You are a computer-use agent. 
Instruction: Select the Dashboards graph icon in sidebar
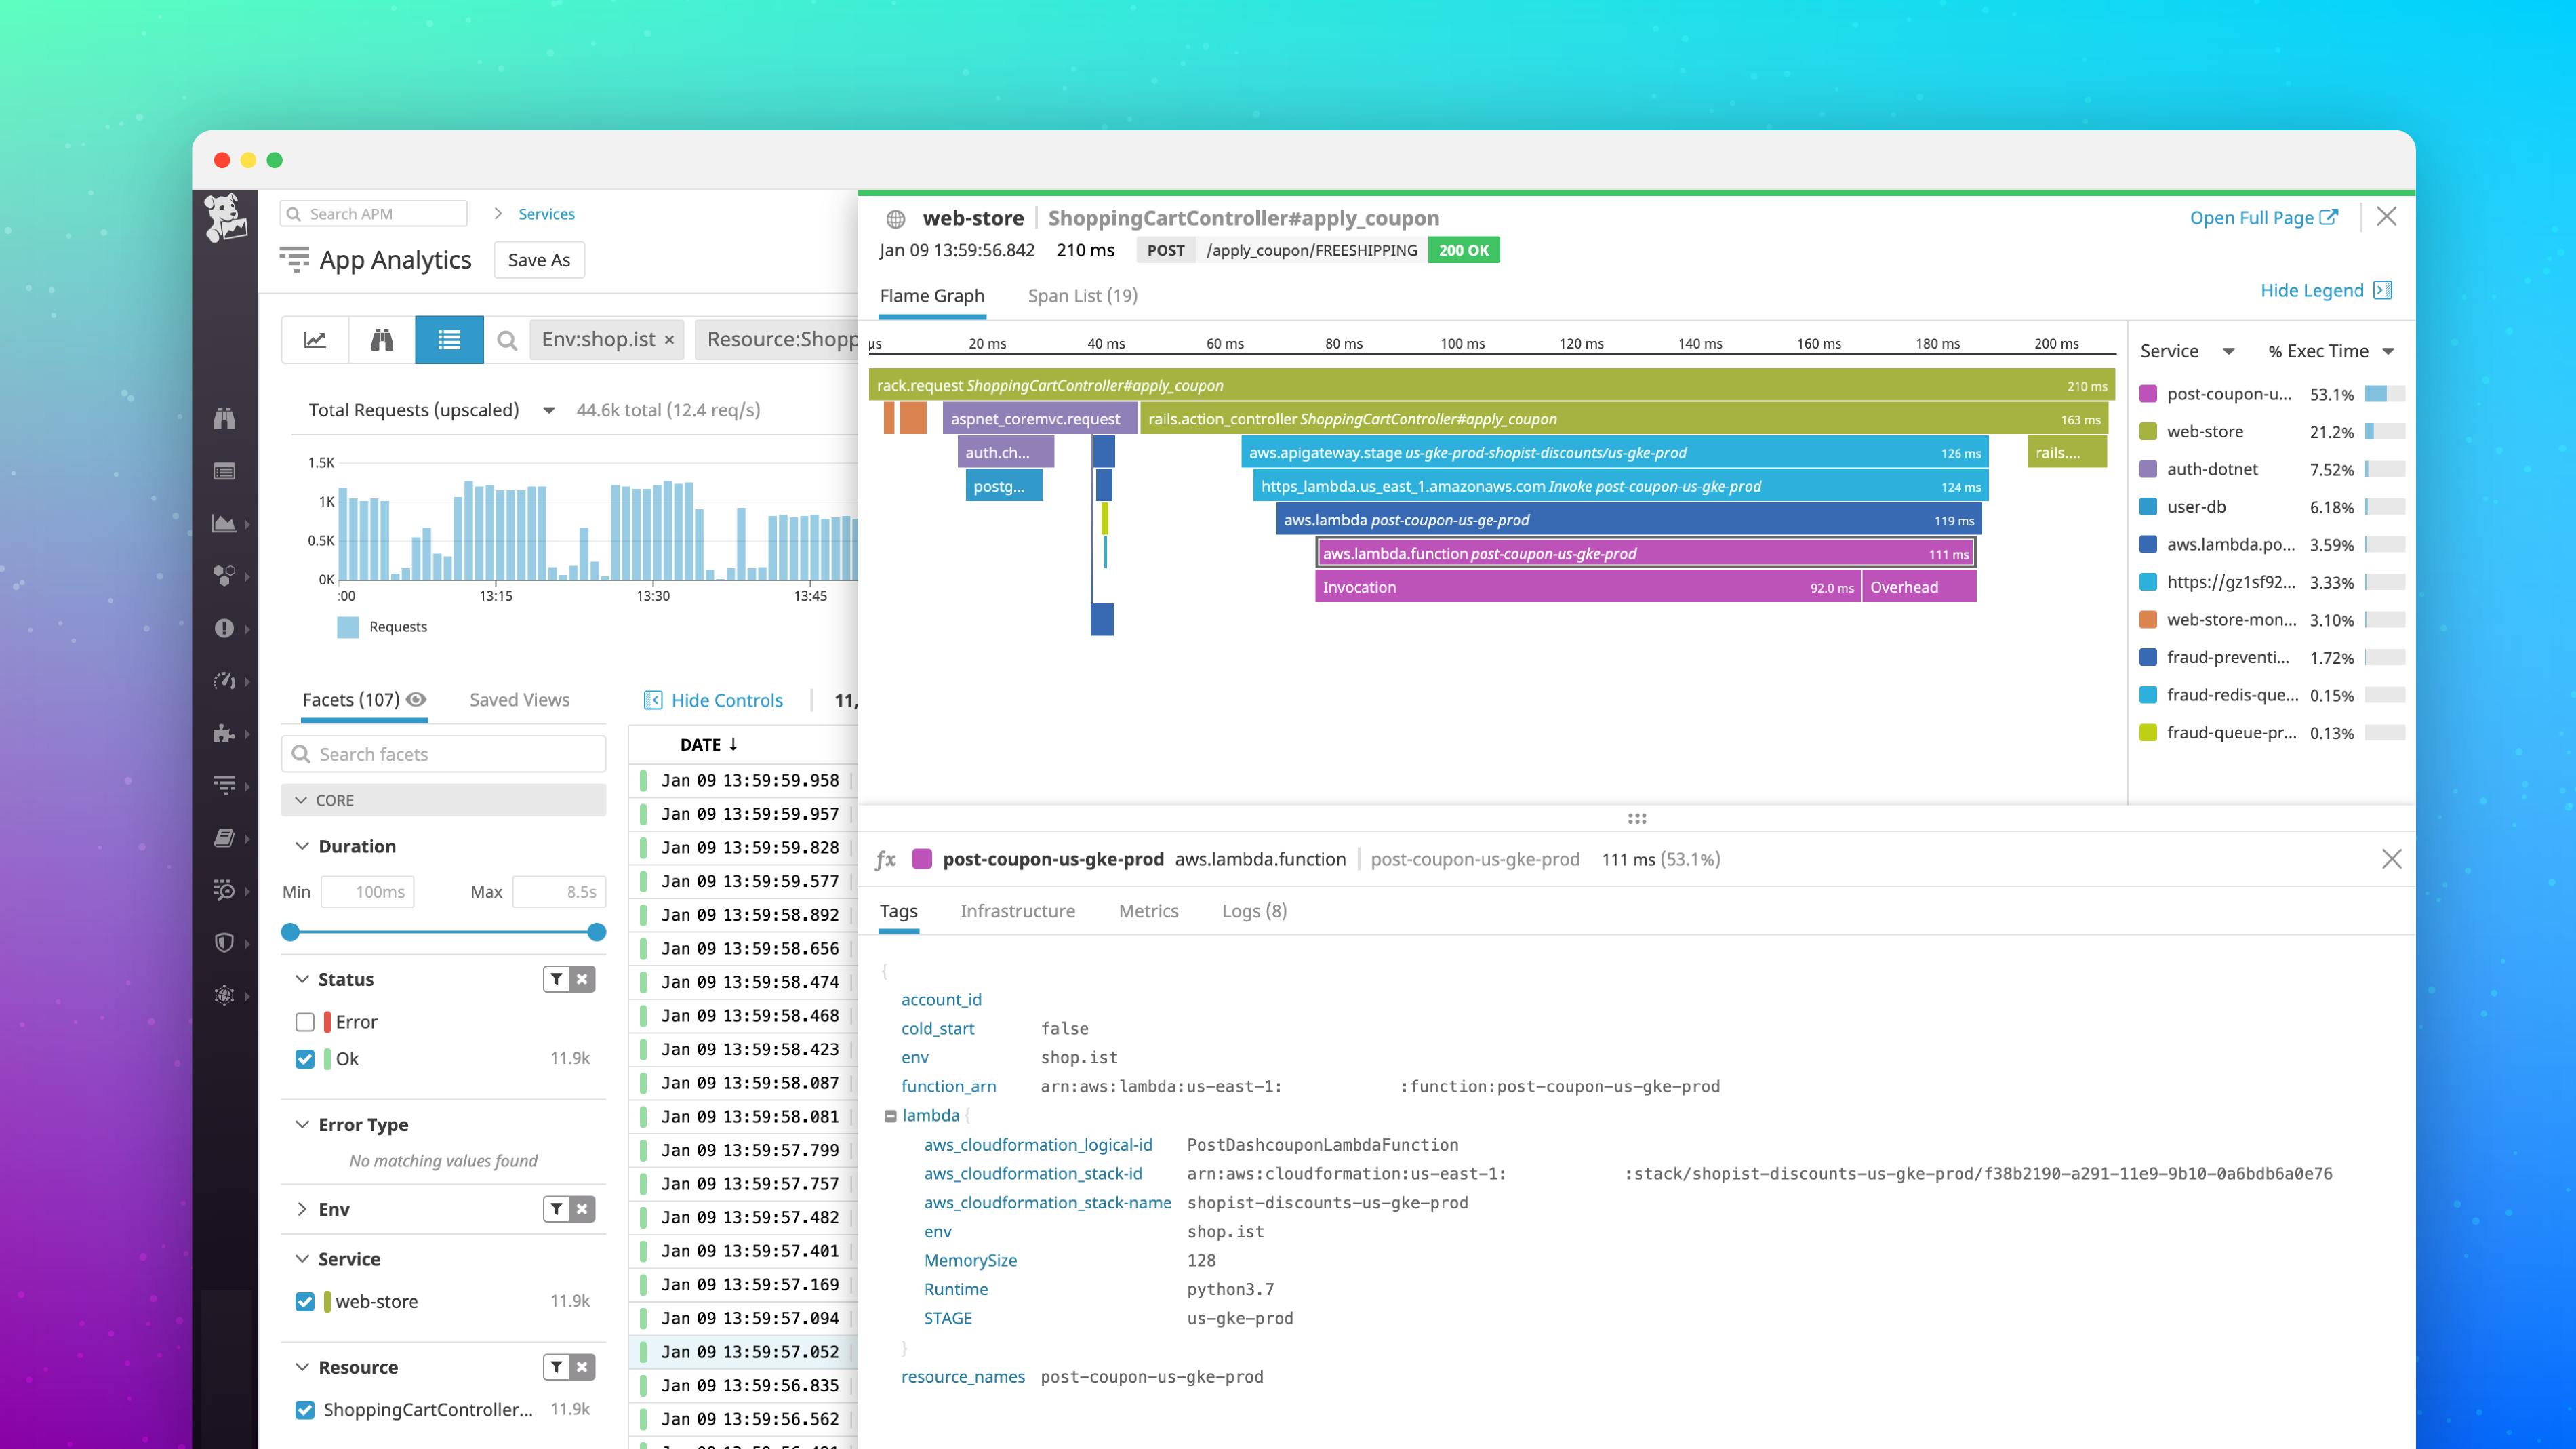pyautogui.click(x=225, y=522)
